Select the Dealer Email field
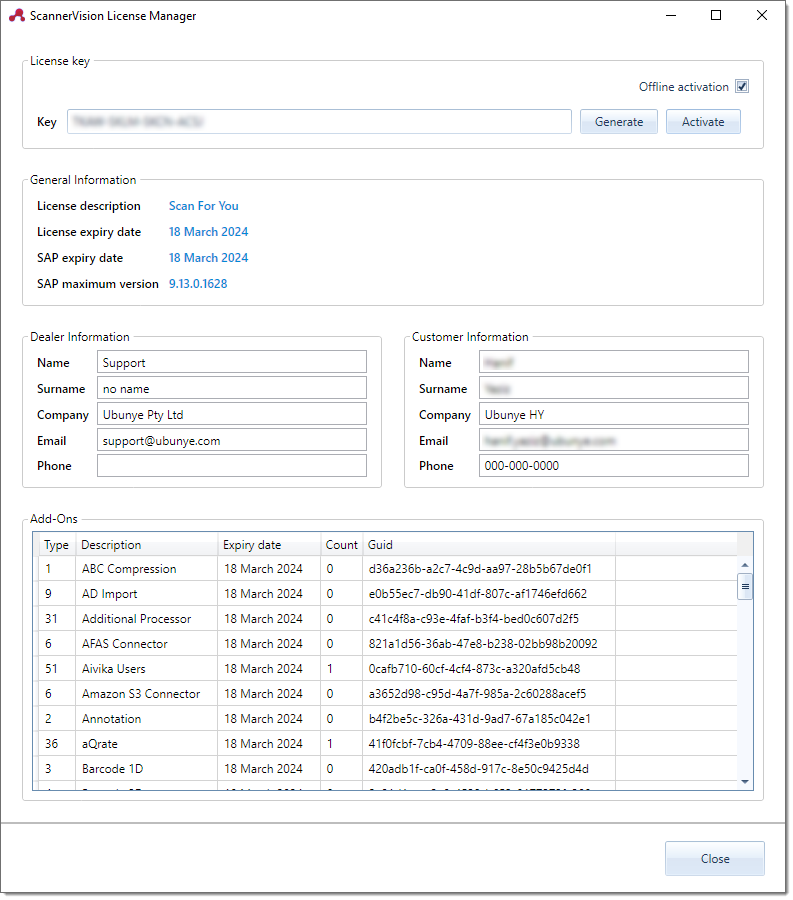The height and width of the screenshot is (900, 793). (232, 440)
